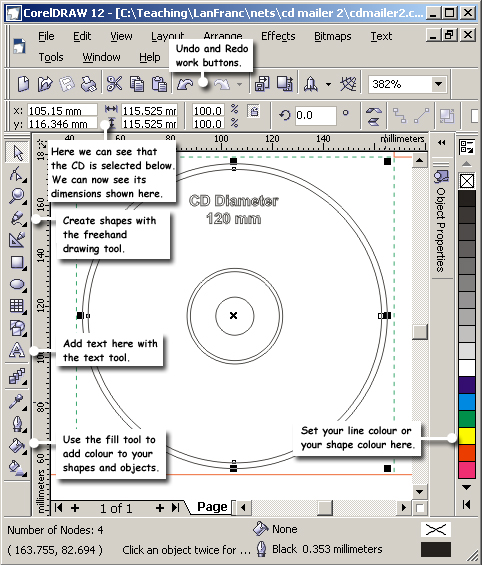Screen dimensions: 482x565
Task: Open the File menu
Action: (46, 36)
